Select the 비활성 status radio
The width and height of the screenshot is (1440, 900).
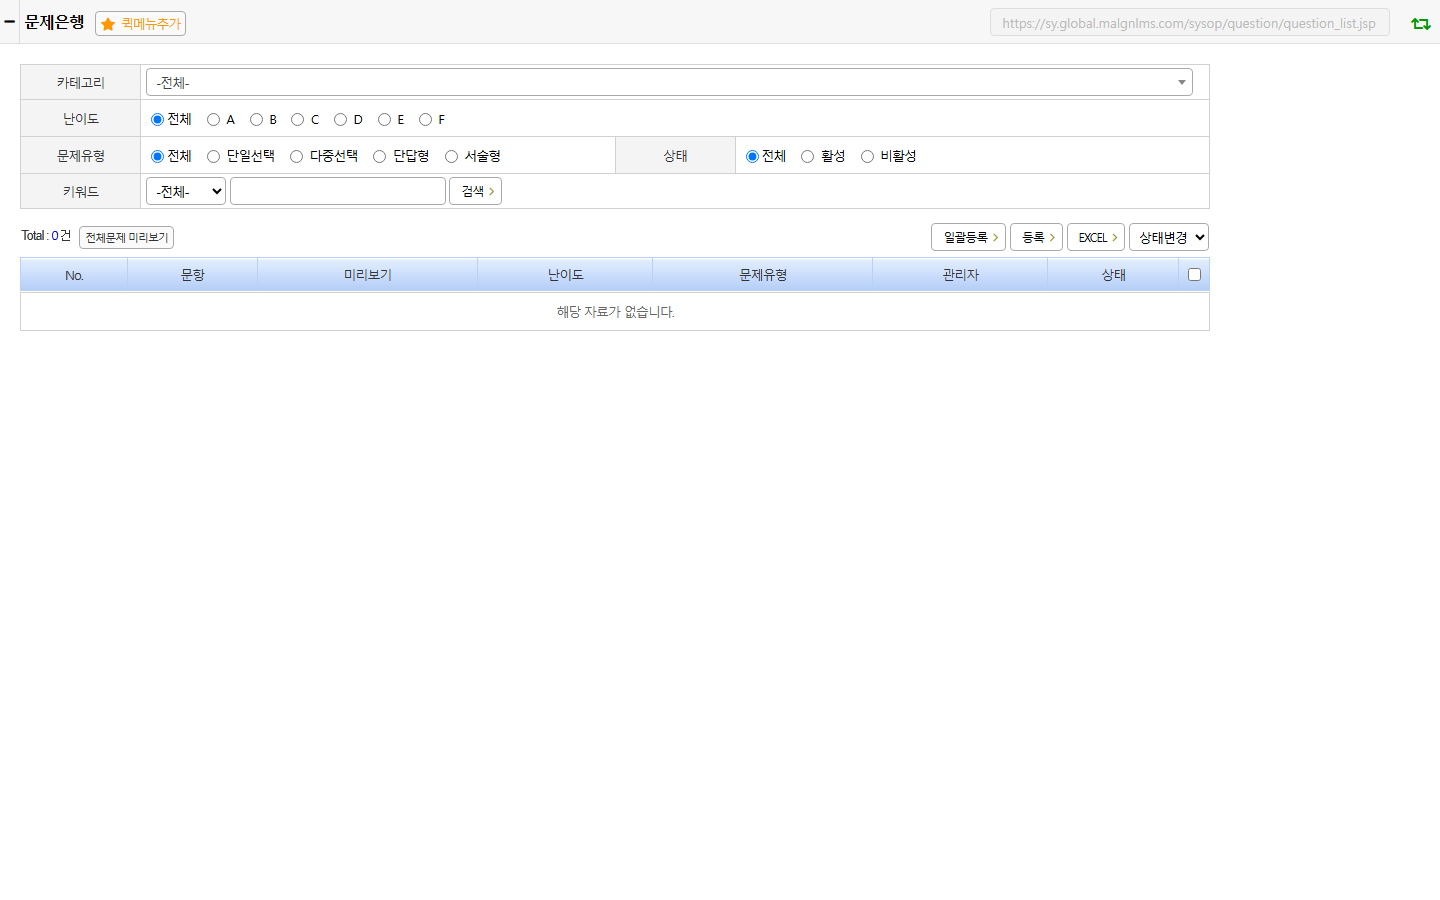click(x=867, y=156)
